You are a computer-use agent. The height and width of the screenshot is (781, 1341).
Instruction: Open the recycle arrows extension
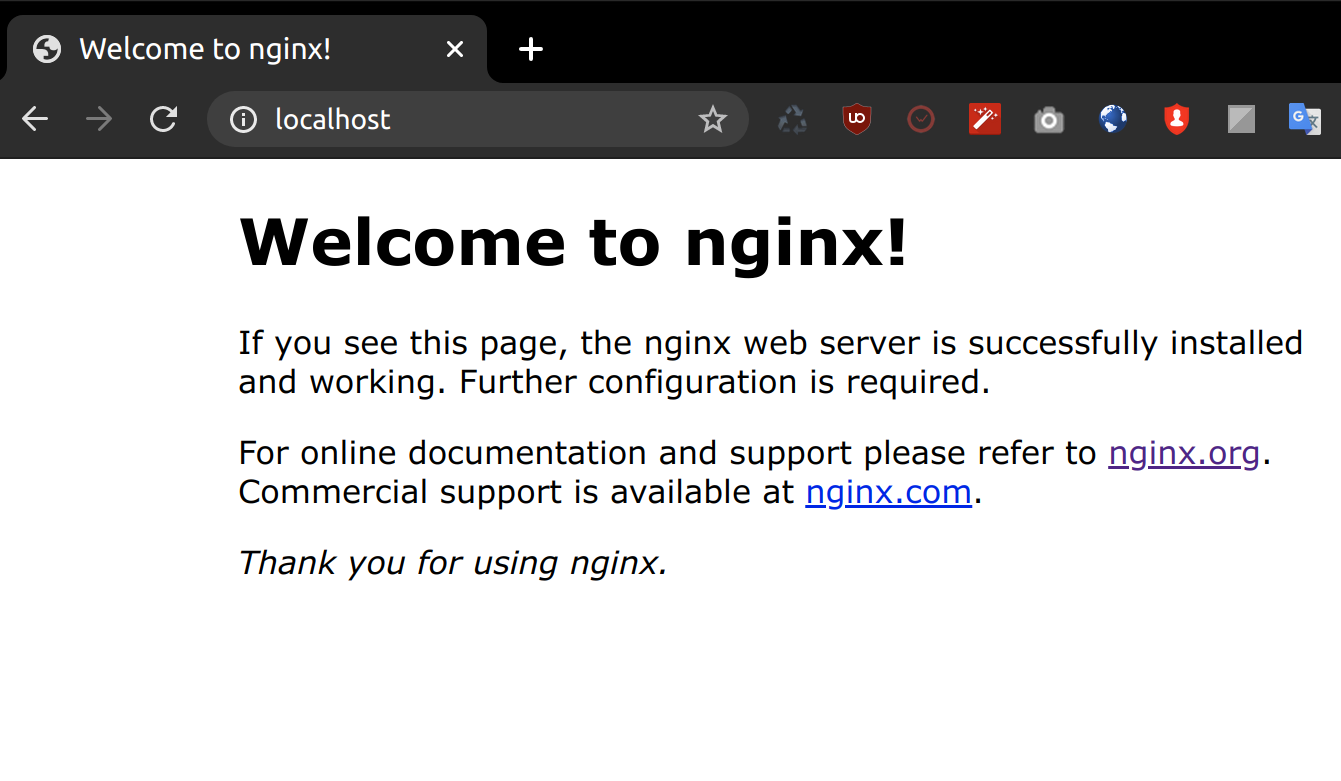coord(793,120)
